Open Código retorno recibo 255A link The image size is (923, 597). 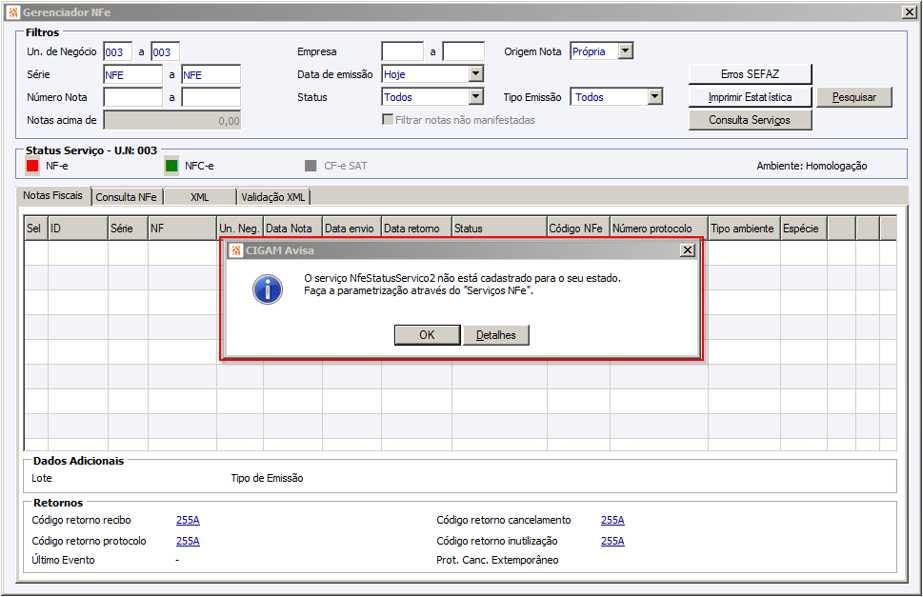click(x=188, y=520)
